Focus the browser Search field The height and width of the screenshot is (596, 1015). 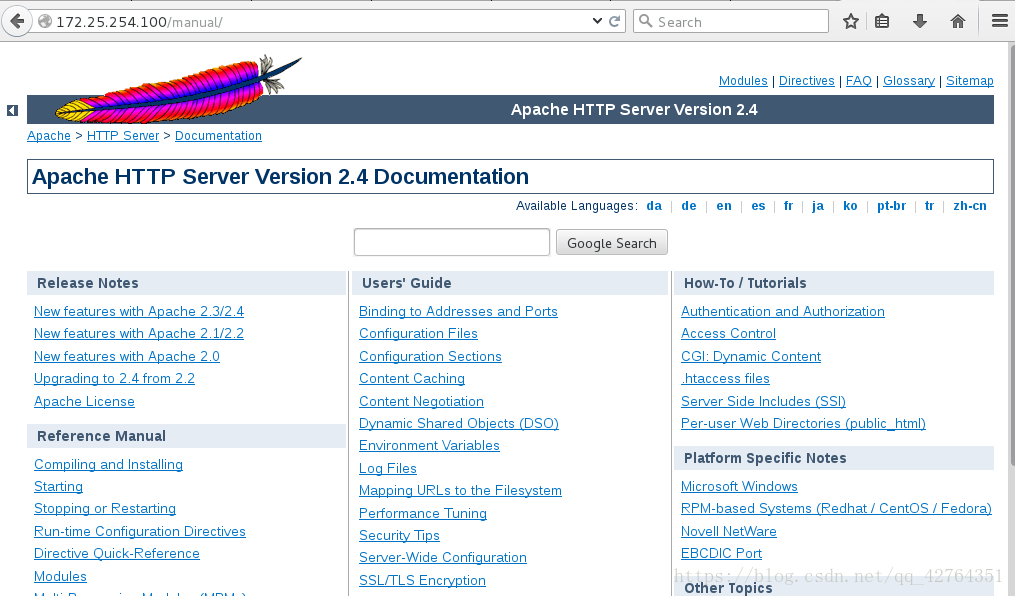point(731,21)
